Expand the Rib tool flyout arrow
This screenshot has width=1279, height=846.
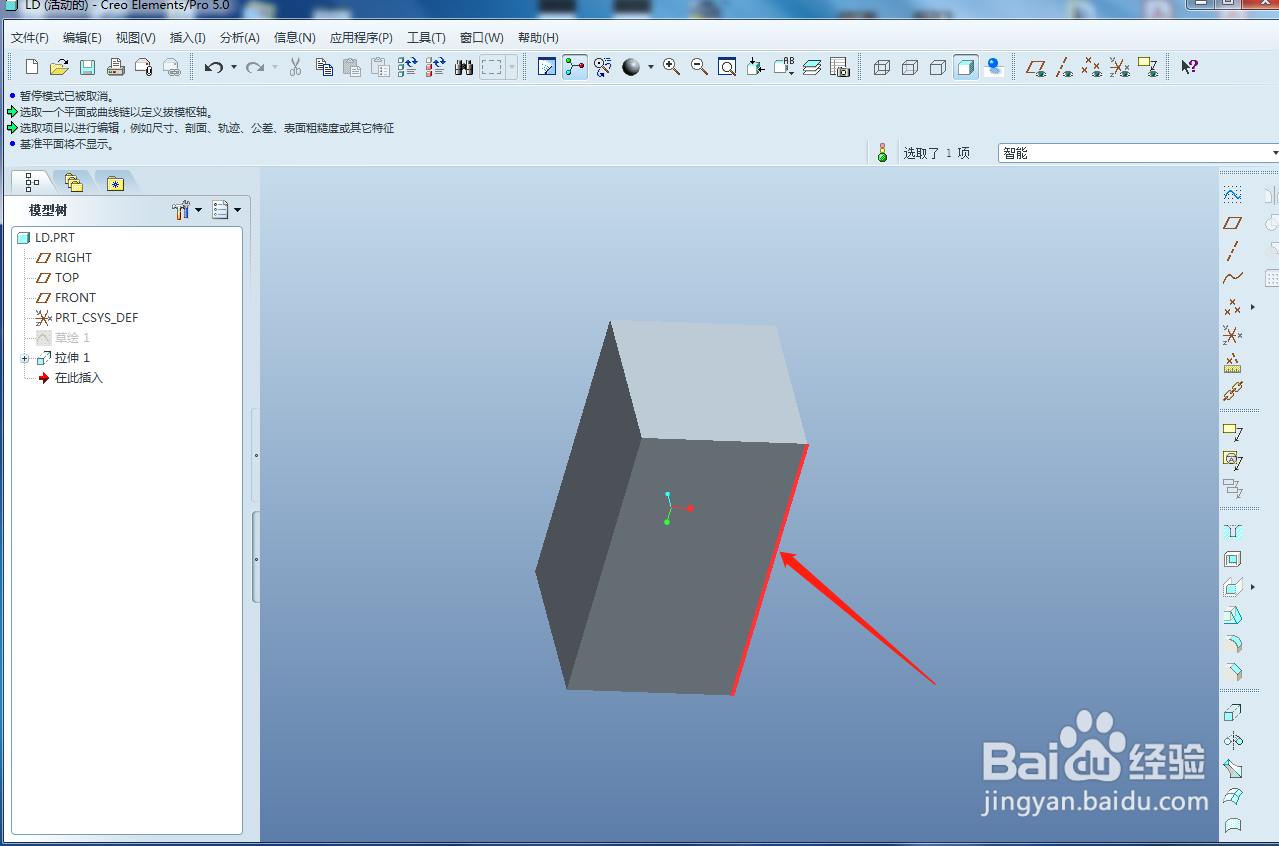pos(1252,587)
